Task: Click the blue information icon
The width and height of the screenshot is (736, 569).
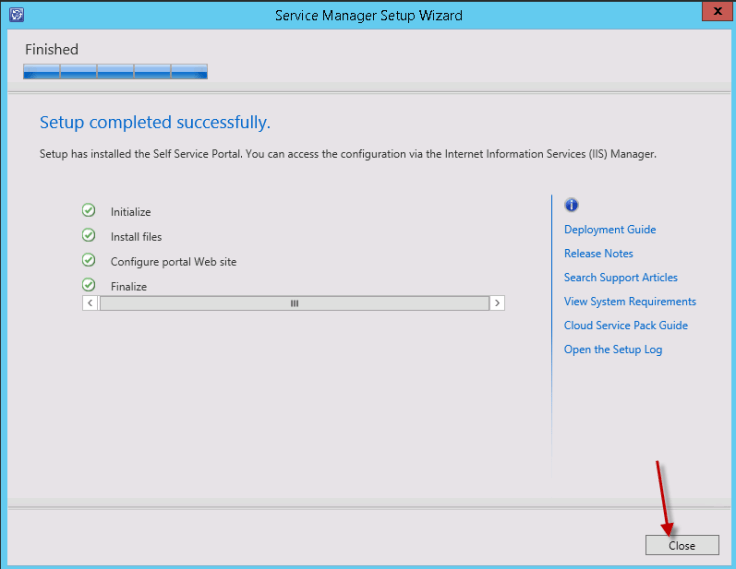Action: pyautogui.click(x=571, y=206)
